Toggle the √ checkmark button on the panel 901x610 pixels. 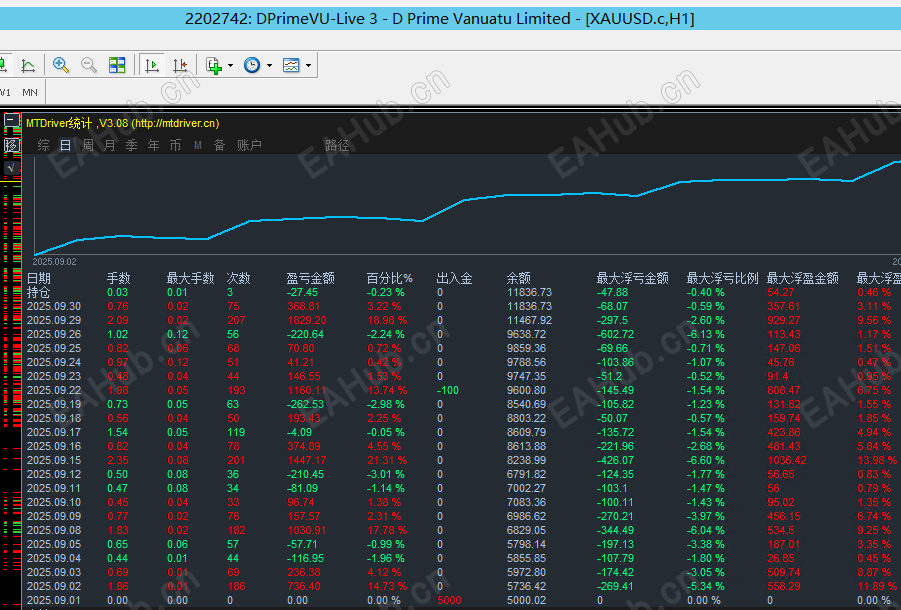(x=11, y=168)
